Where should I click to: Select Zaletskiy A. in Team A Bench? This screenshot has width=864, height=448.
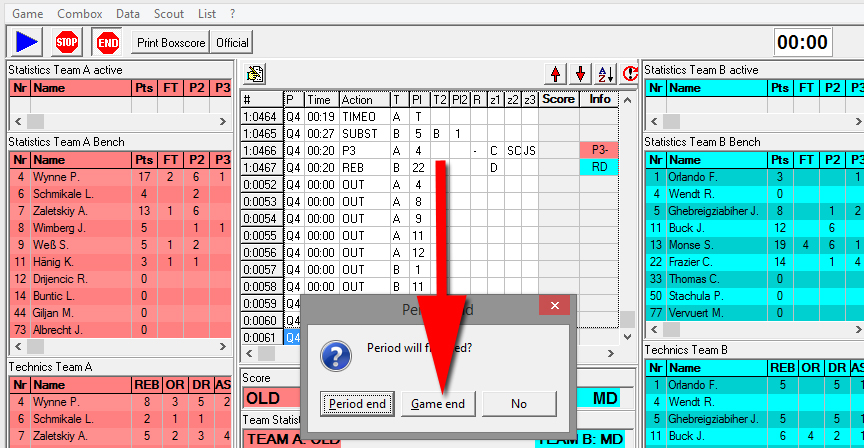[120, 211]
